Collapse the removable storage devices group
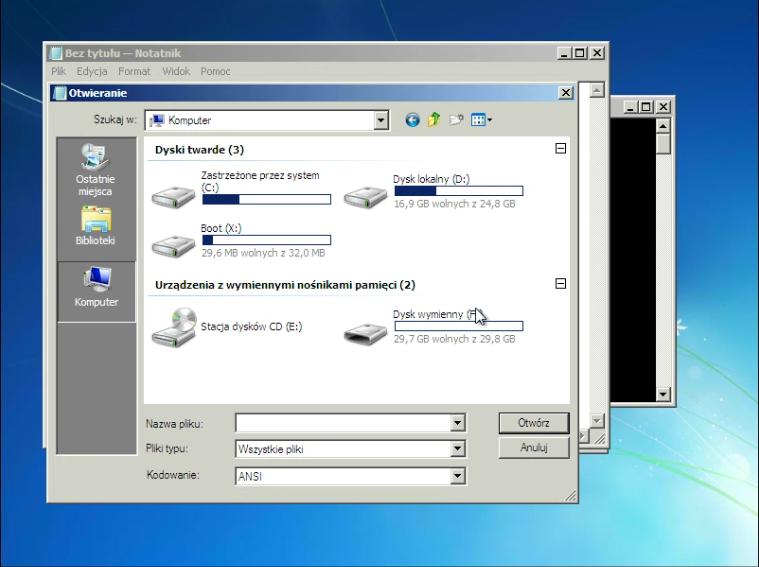 pos(561,283)
